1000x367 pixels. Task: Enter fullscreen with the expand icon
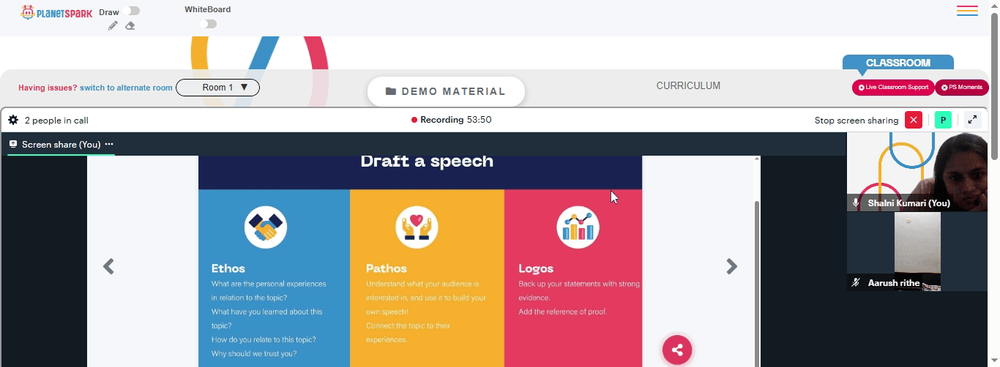pos(973,119)
